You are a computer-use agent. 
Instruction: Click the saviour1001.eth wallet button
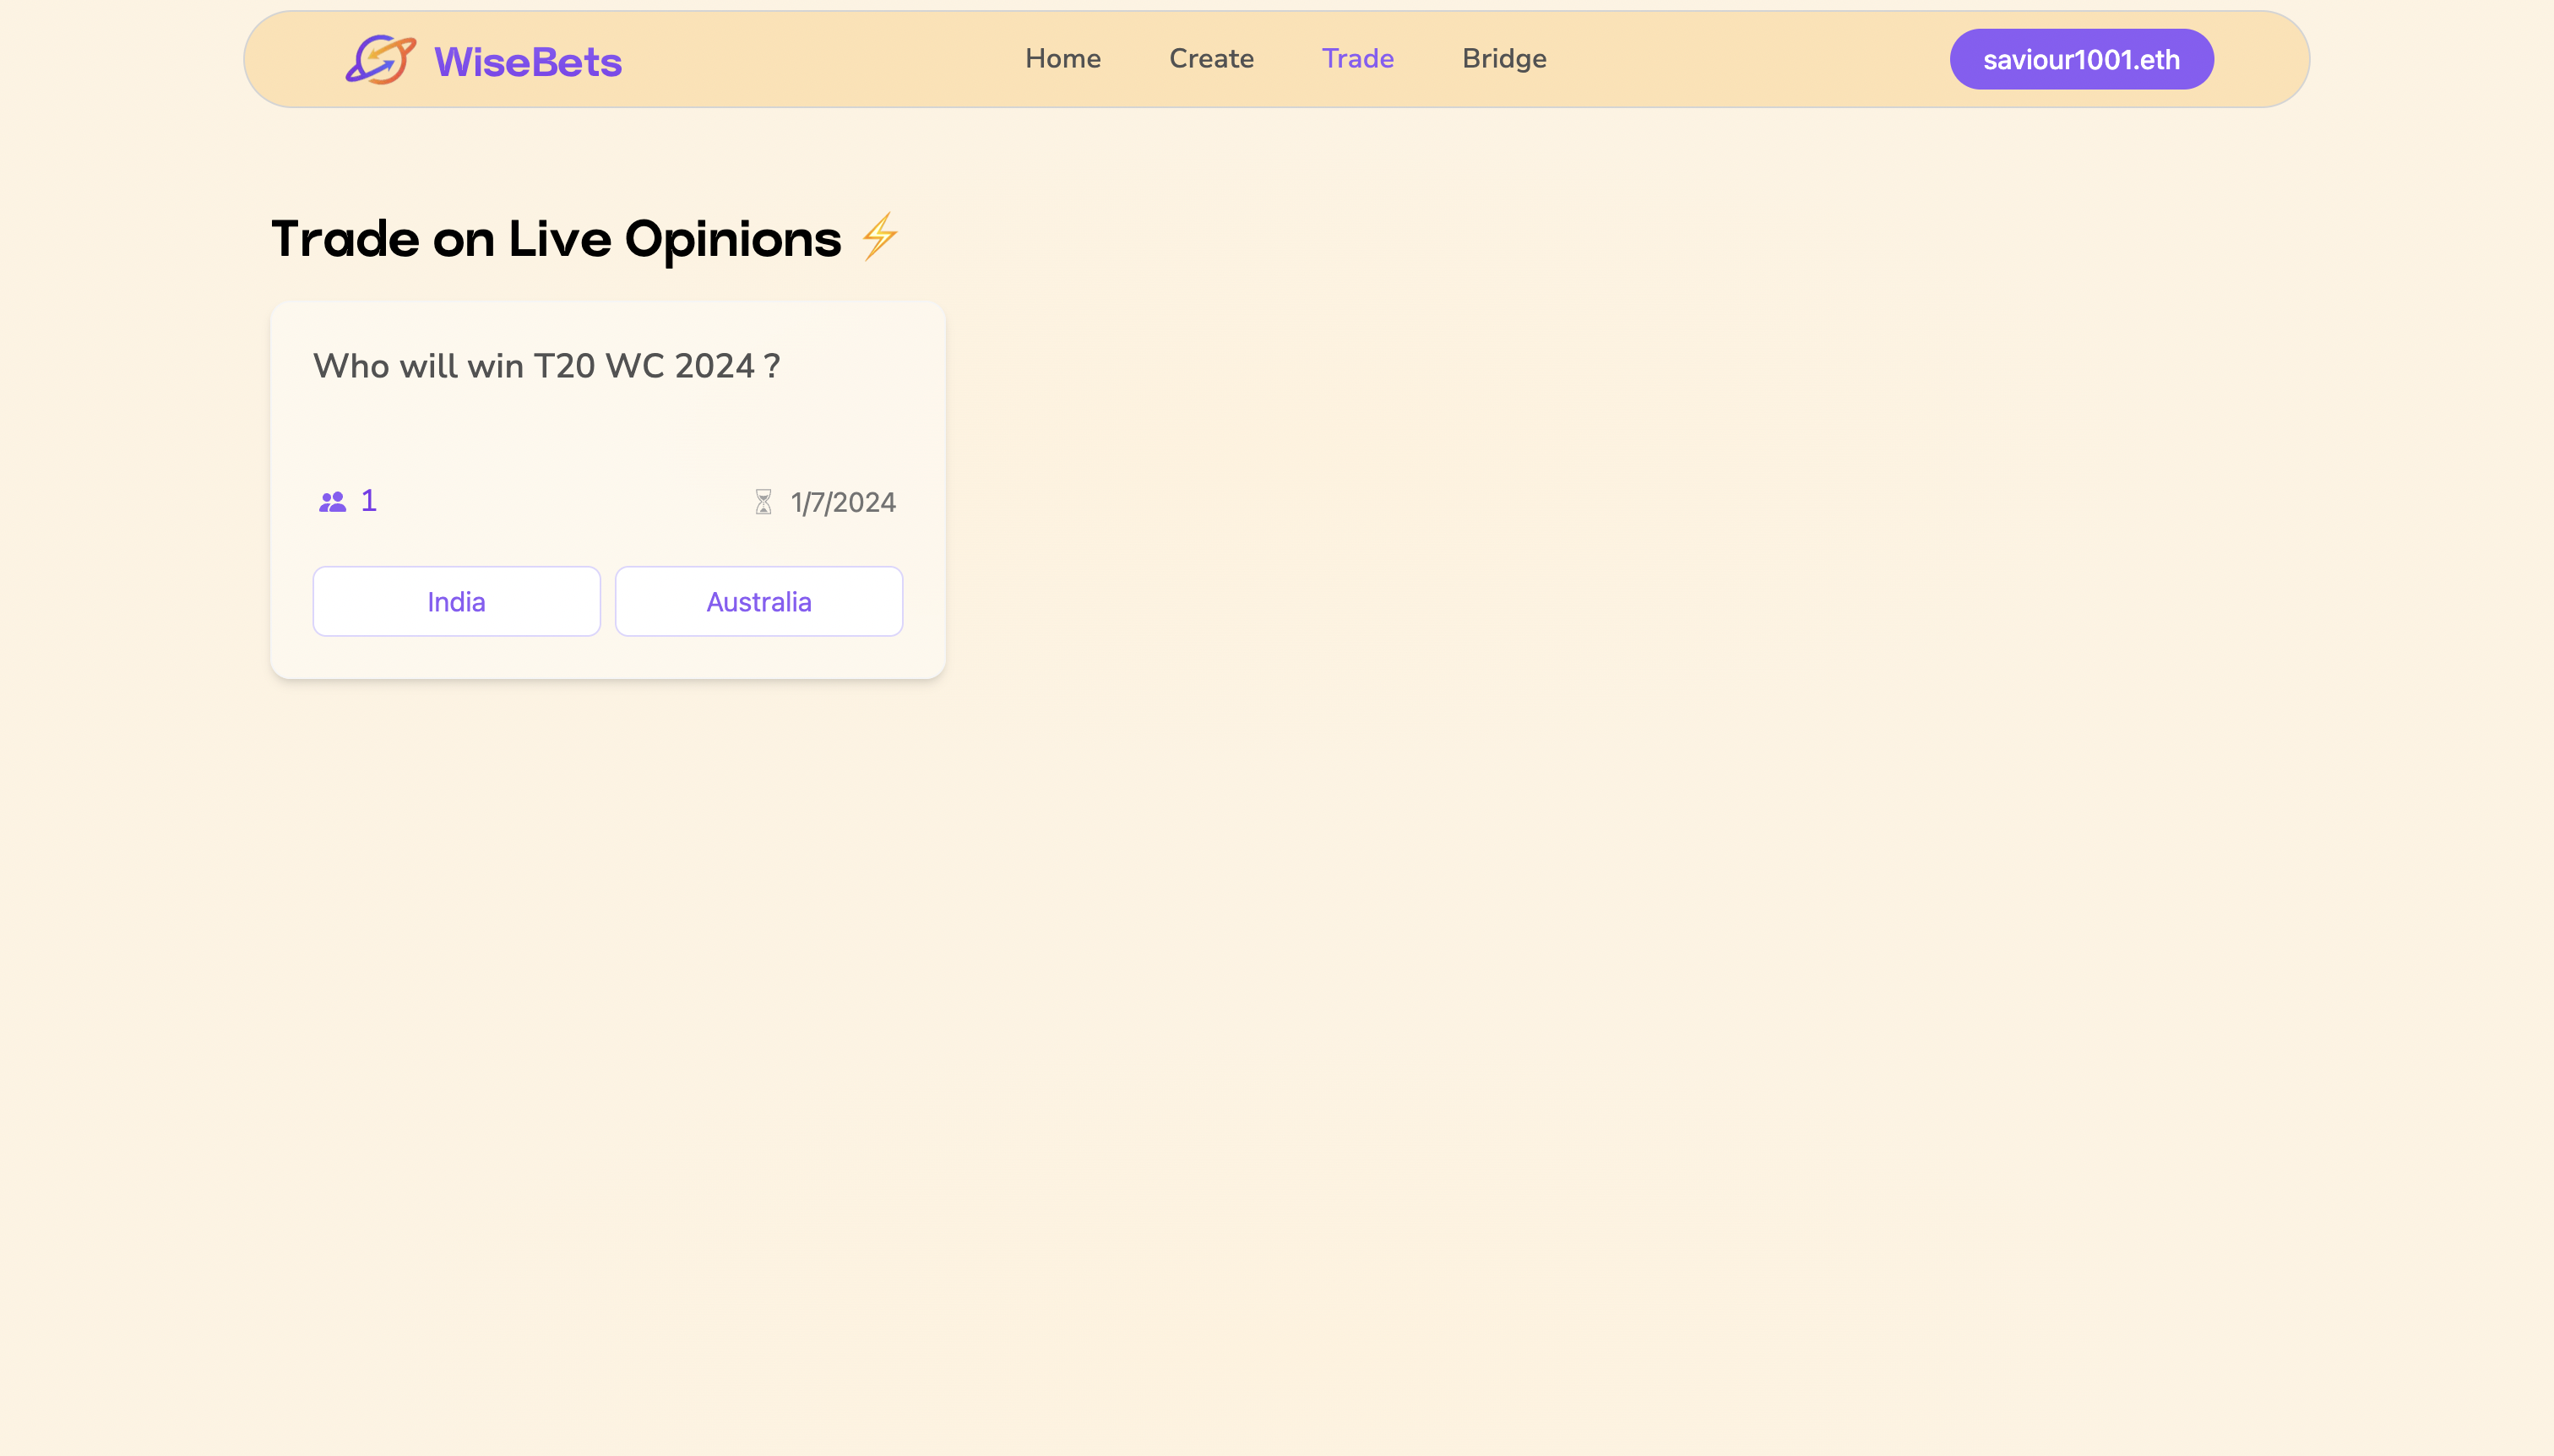point(2080,60)
